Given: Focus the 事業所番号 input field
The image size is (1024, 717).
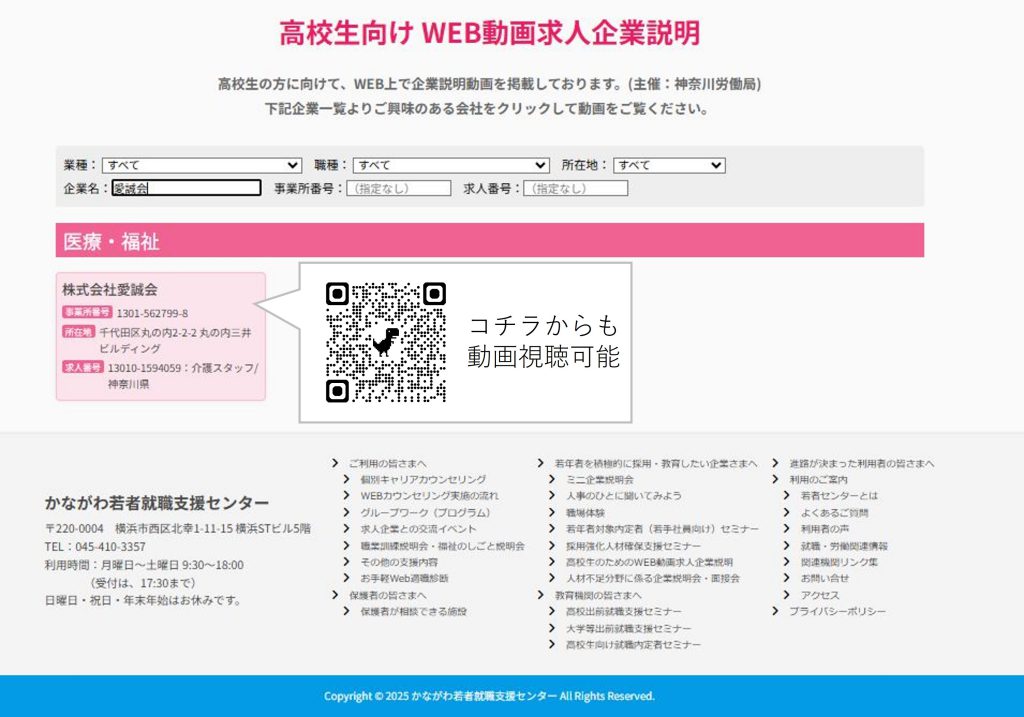Looking at the screenshot, I should (x=398, y=188).
